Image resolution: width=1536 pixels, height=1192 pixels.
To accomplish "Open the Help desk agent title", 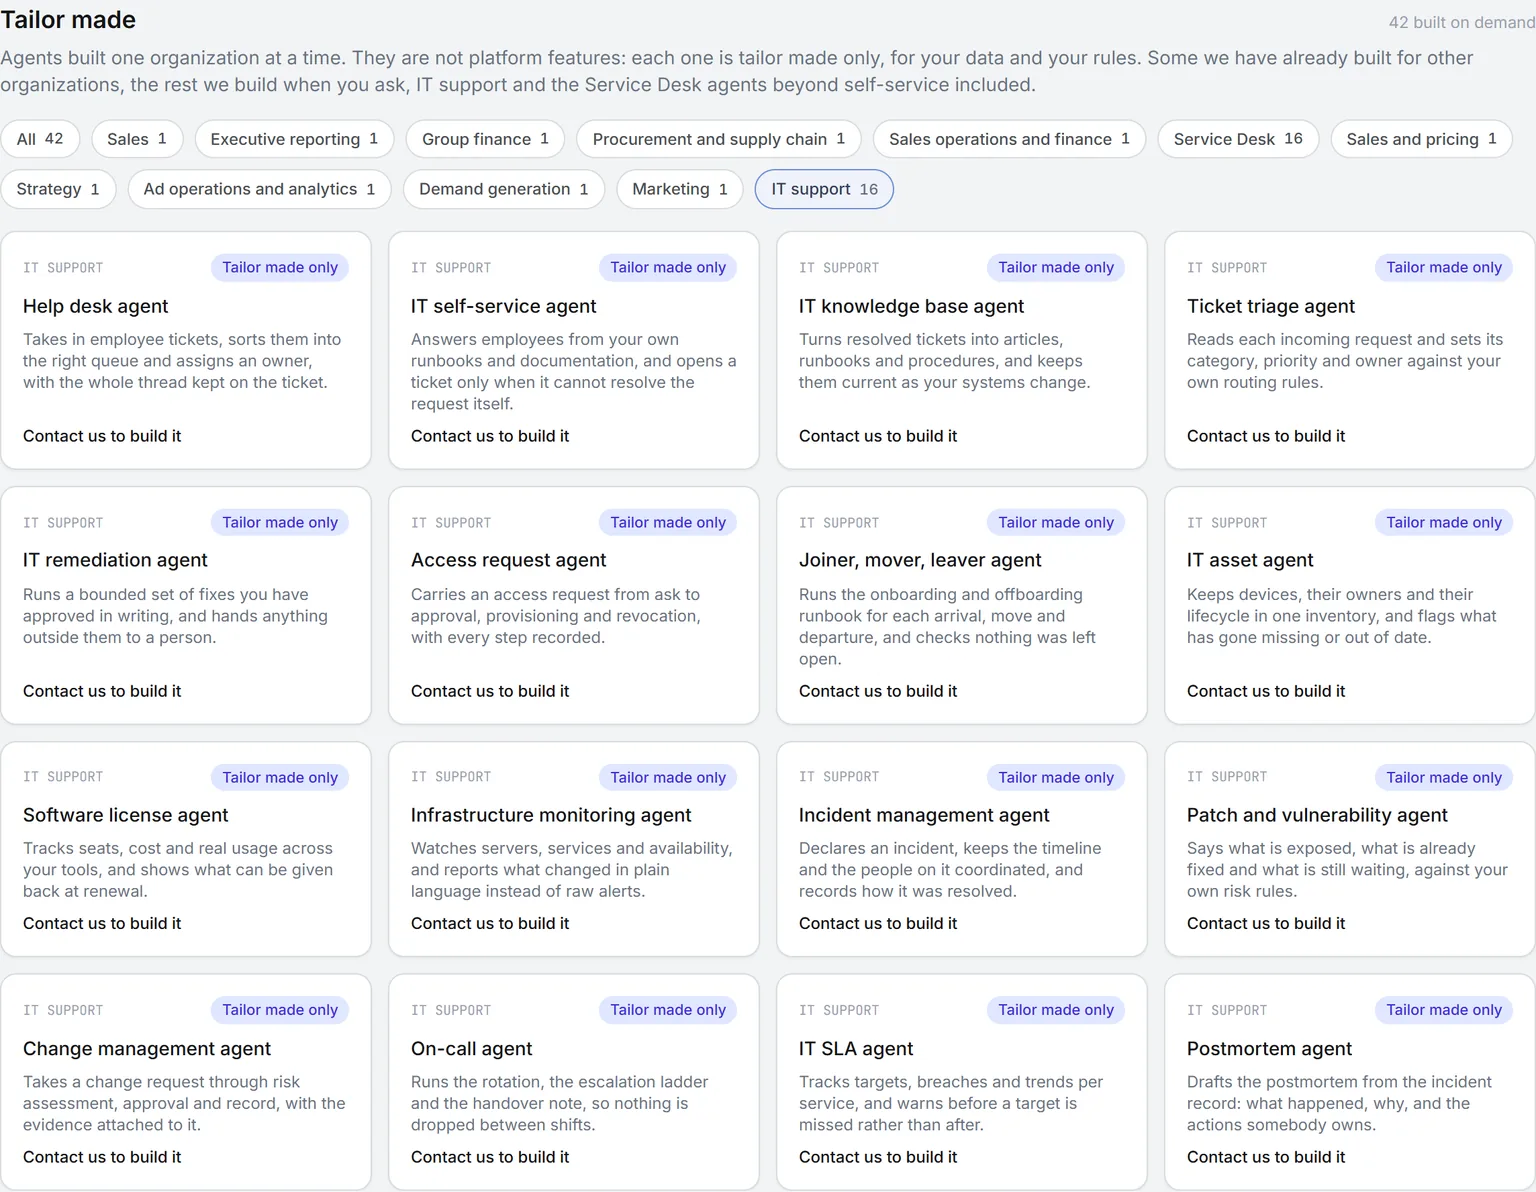I will coord(96,306).
